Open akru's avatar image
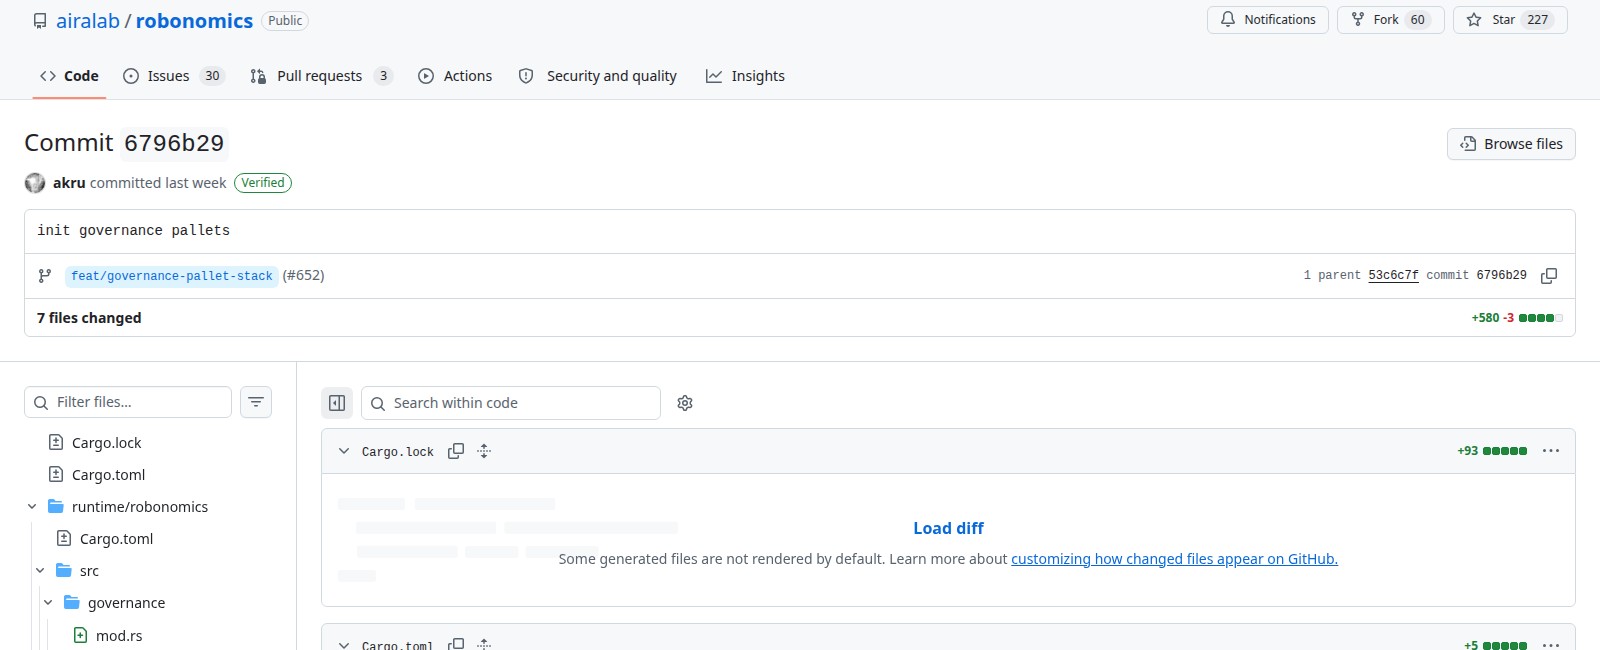1600x650 pixels. coord(35,183)
